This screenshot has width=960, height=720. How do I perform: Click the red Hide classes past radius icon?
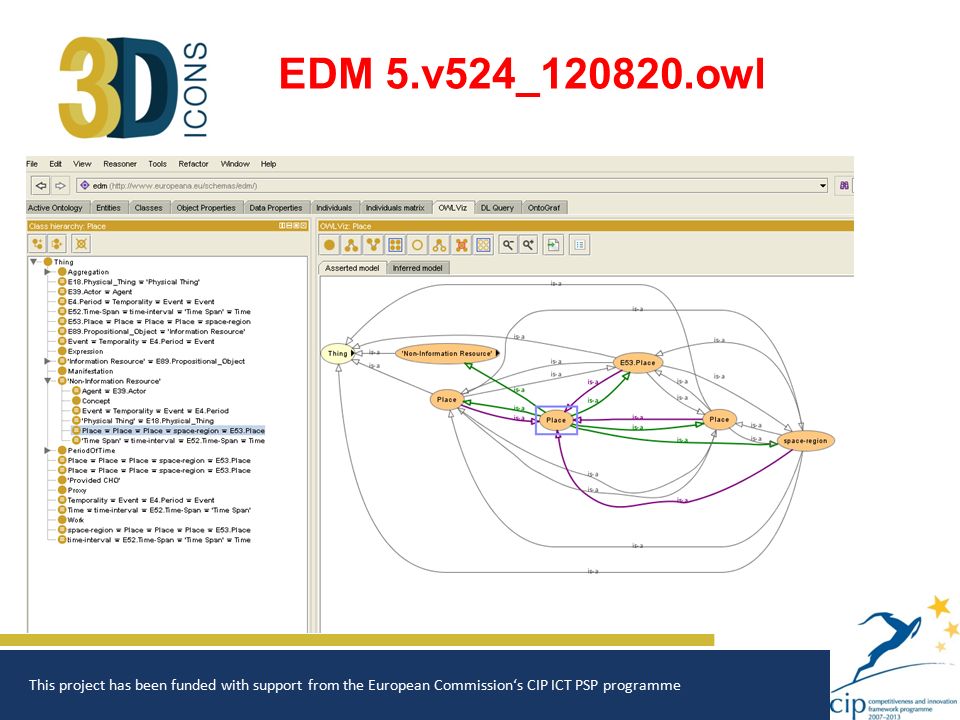tap(462, 246)
